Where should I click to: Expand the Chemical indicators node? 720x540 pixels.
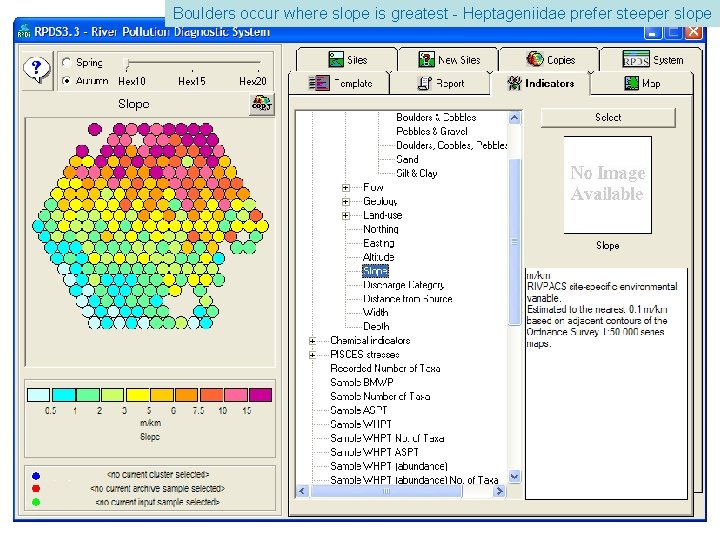(313, 341)
